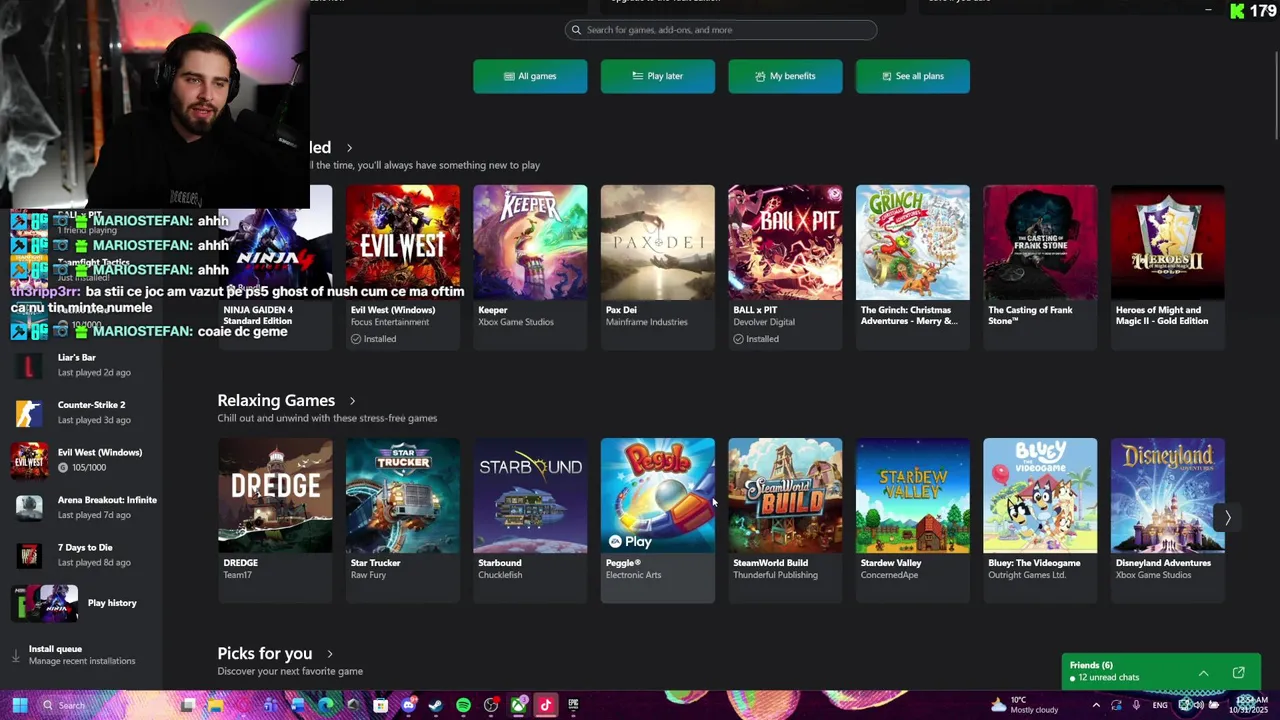Show next games with carousel right arrow
Image resolution: width=1280 pixels, height=720 pixels.
[1228, 517]
